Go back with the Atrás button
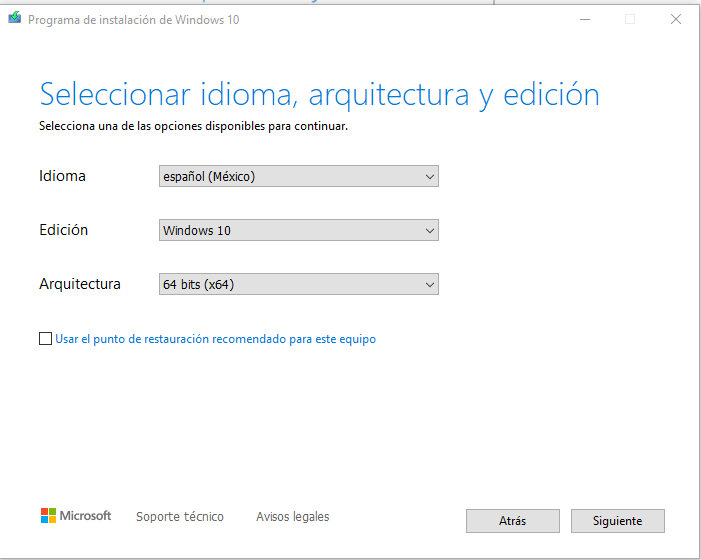701x560 pixels. tap(513, 521)
